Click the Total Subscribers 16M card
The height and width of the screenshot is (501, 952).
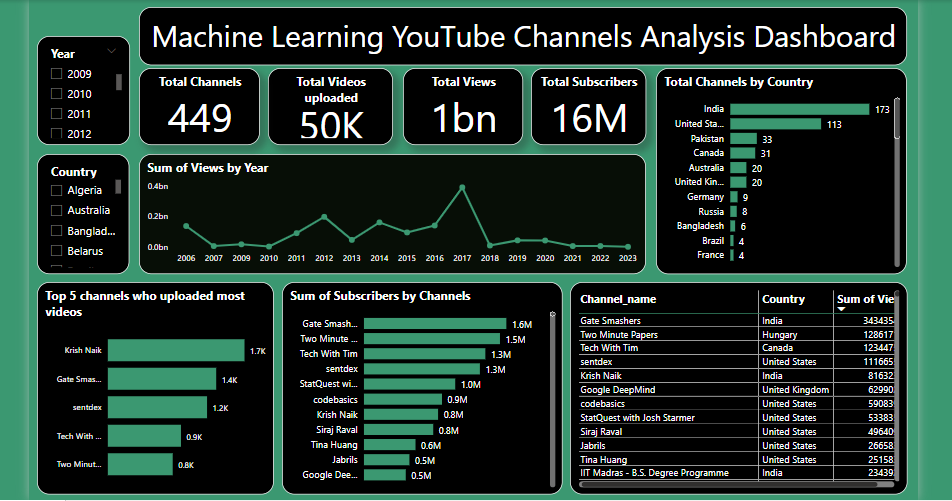pos(589,106)
